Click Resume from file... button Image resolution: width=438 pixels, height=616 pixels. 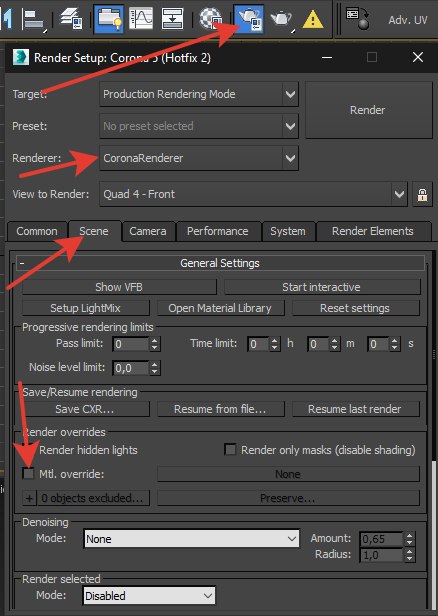click(x=220, y=409)
